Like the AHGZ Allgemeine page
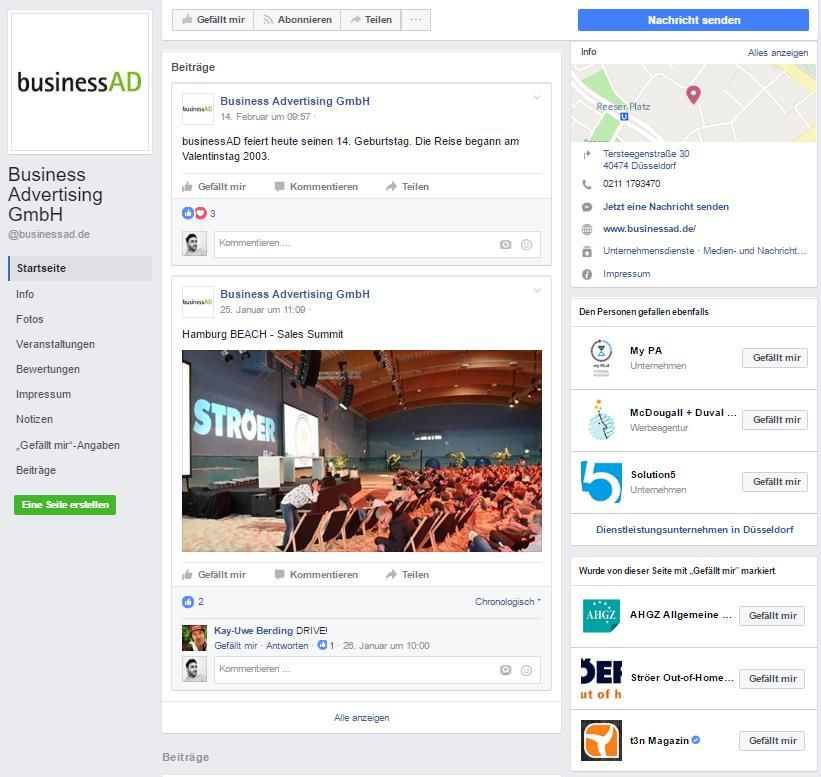The height and width of the screenshot is (777, 821). tap(772, 616)
